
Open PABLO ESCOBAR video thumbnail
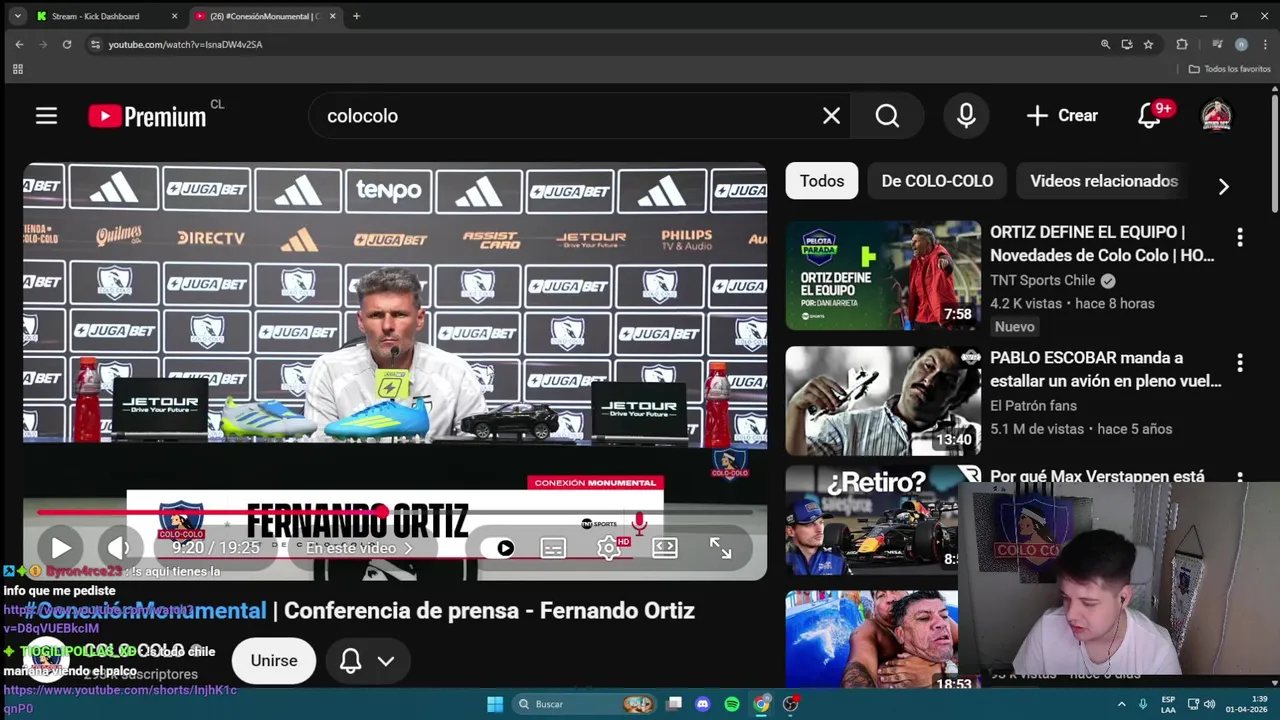(883, 401)
